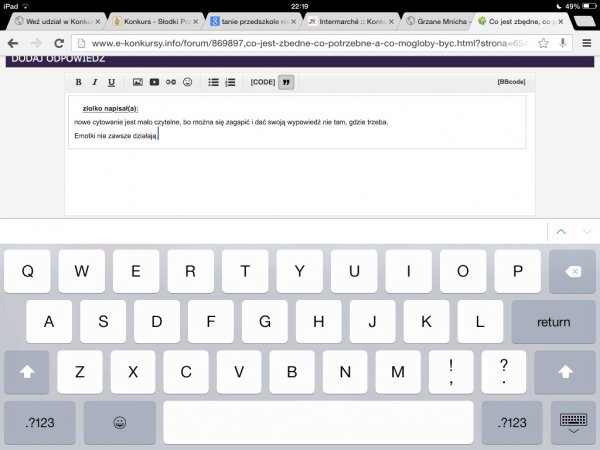Apply italic formatting in the editor toolbar
The width and height of the screenshot is (600, 450).
[94, 82]
